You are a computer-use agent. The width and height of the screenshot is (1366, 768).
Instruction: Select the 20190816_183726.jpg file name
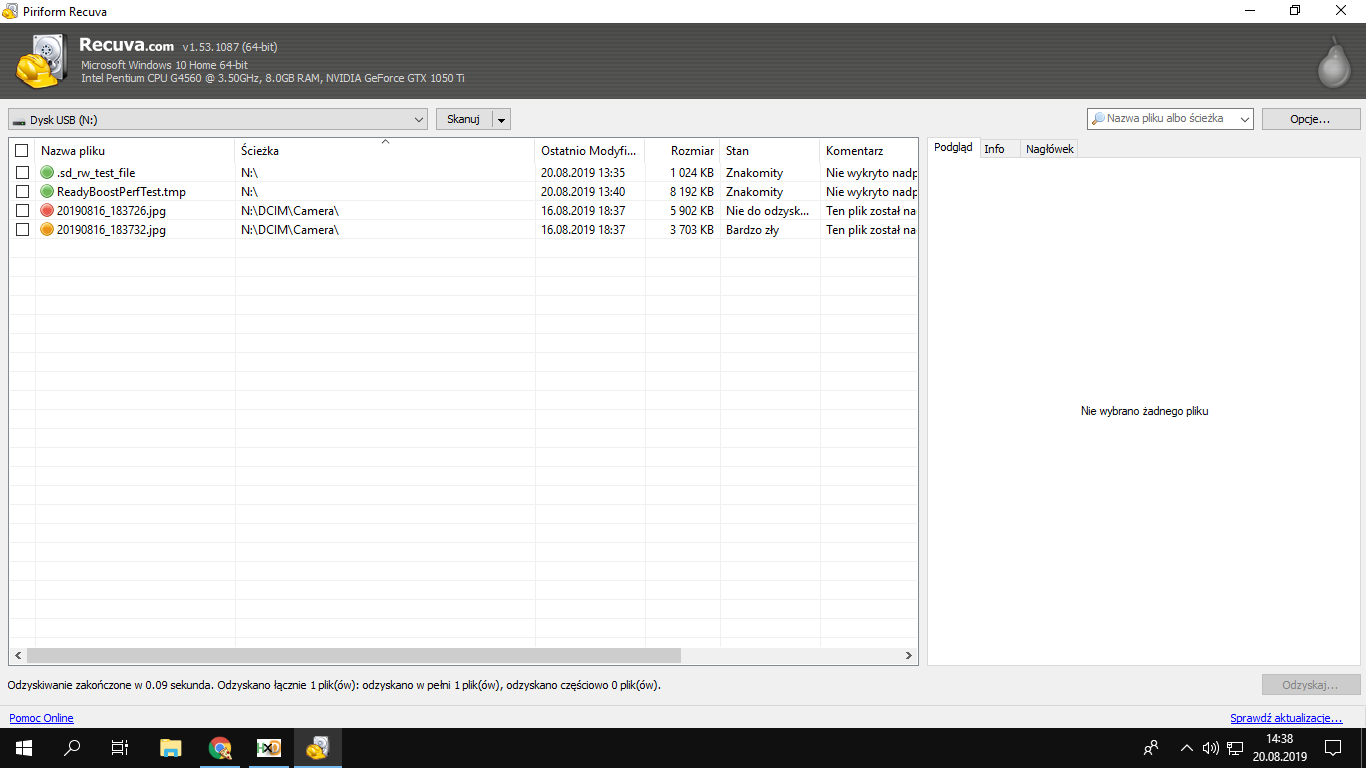point(111,211)
